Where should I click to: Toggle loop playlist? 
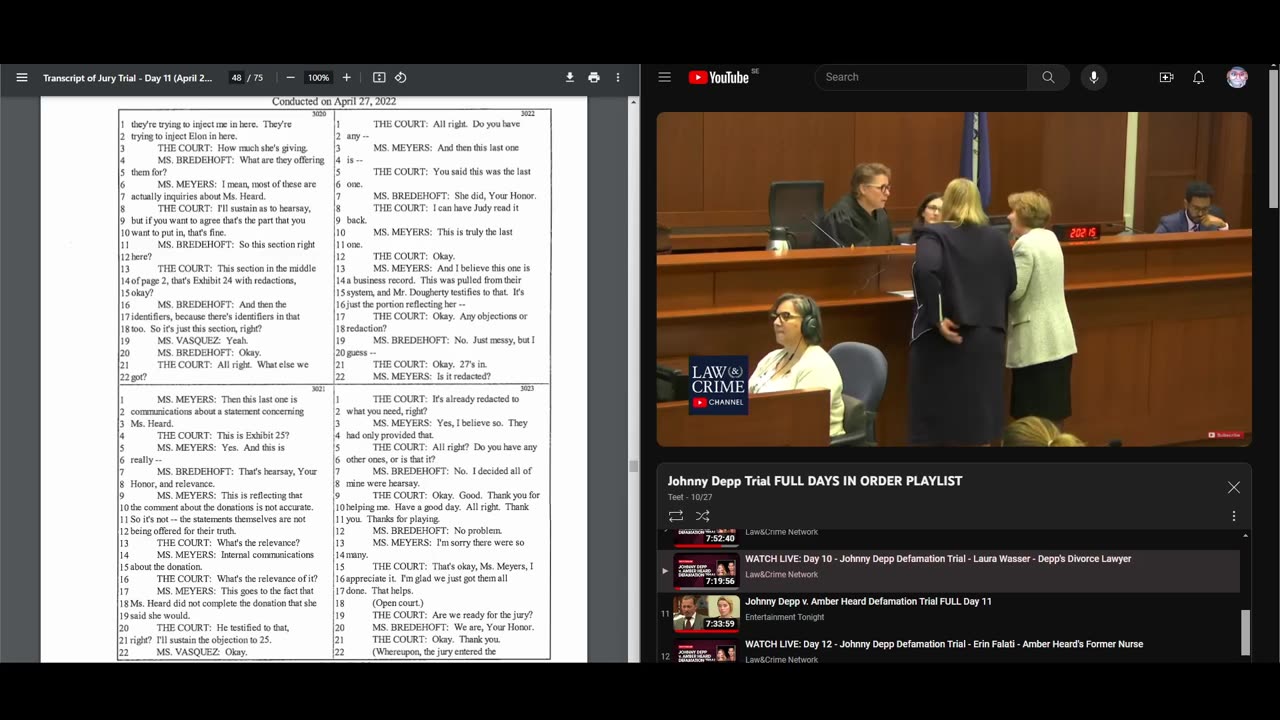tap(676, 516)
